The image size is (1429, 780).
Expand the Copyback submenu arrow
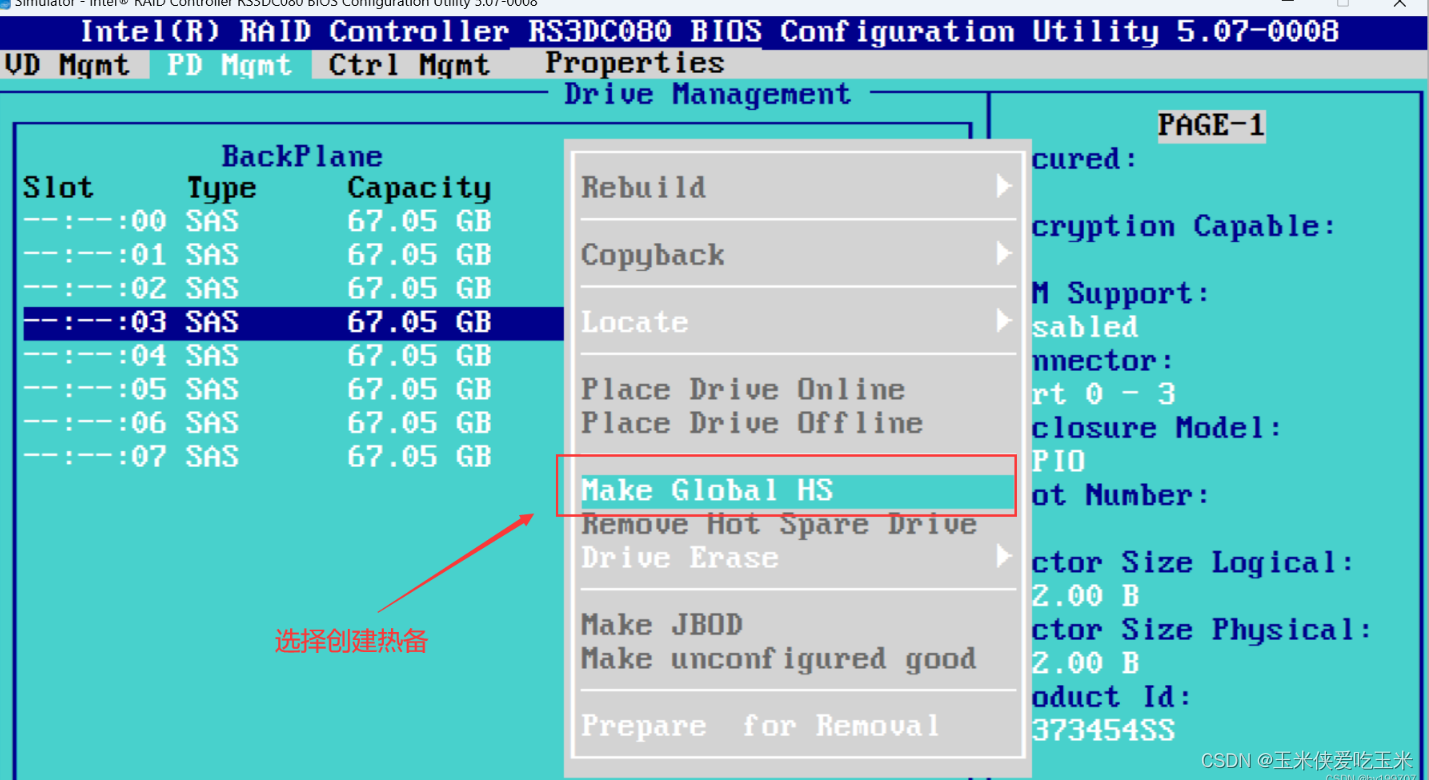(x=1004, y=254)
